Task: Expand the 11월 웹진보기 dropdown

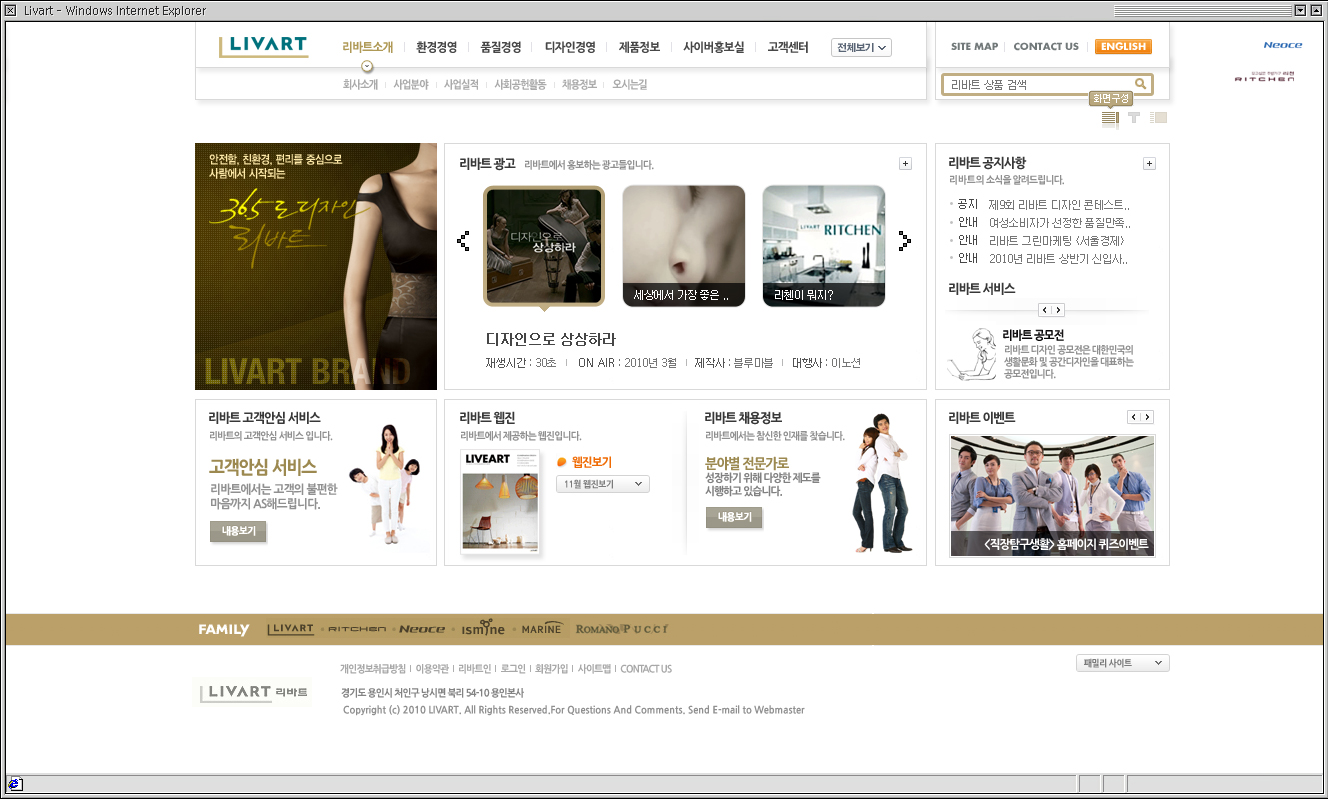Action: coord(602,484)
